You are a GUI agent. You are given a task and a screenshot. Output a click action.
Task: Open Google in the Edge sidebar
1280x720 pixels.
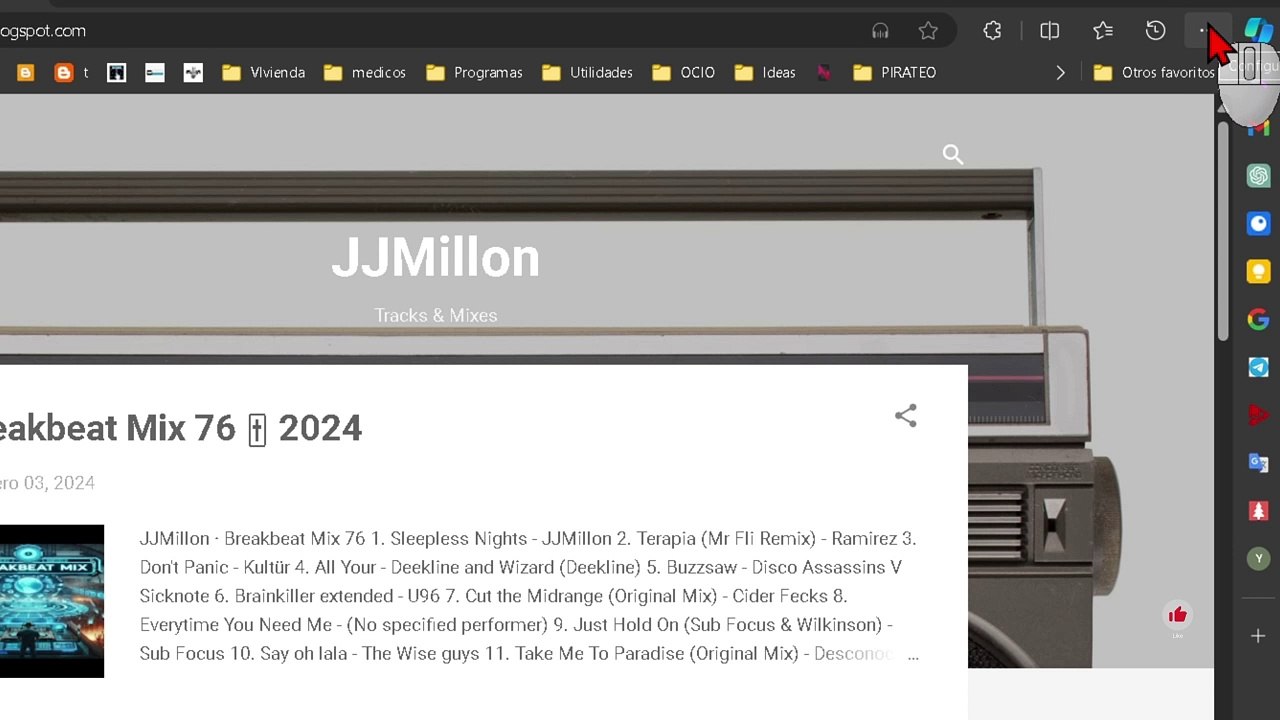(1259, 320)
